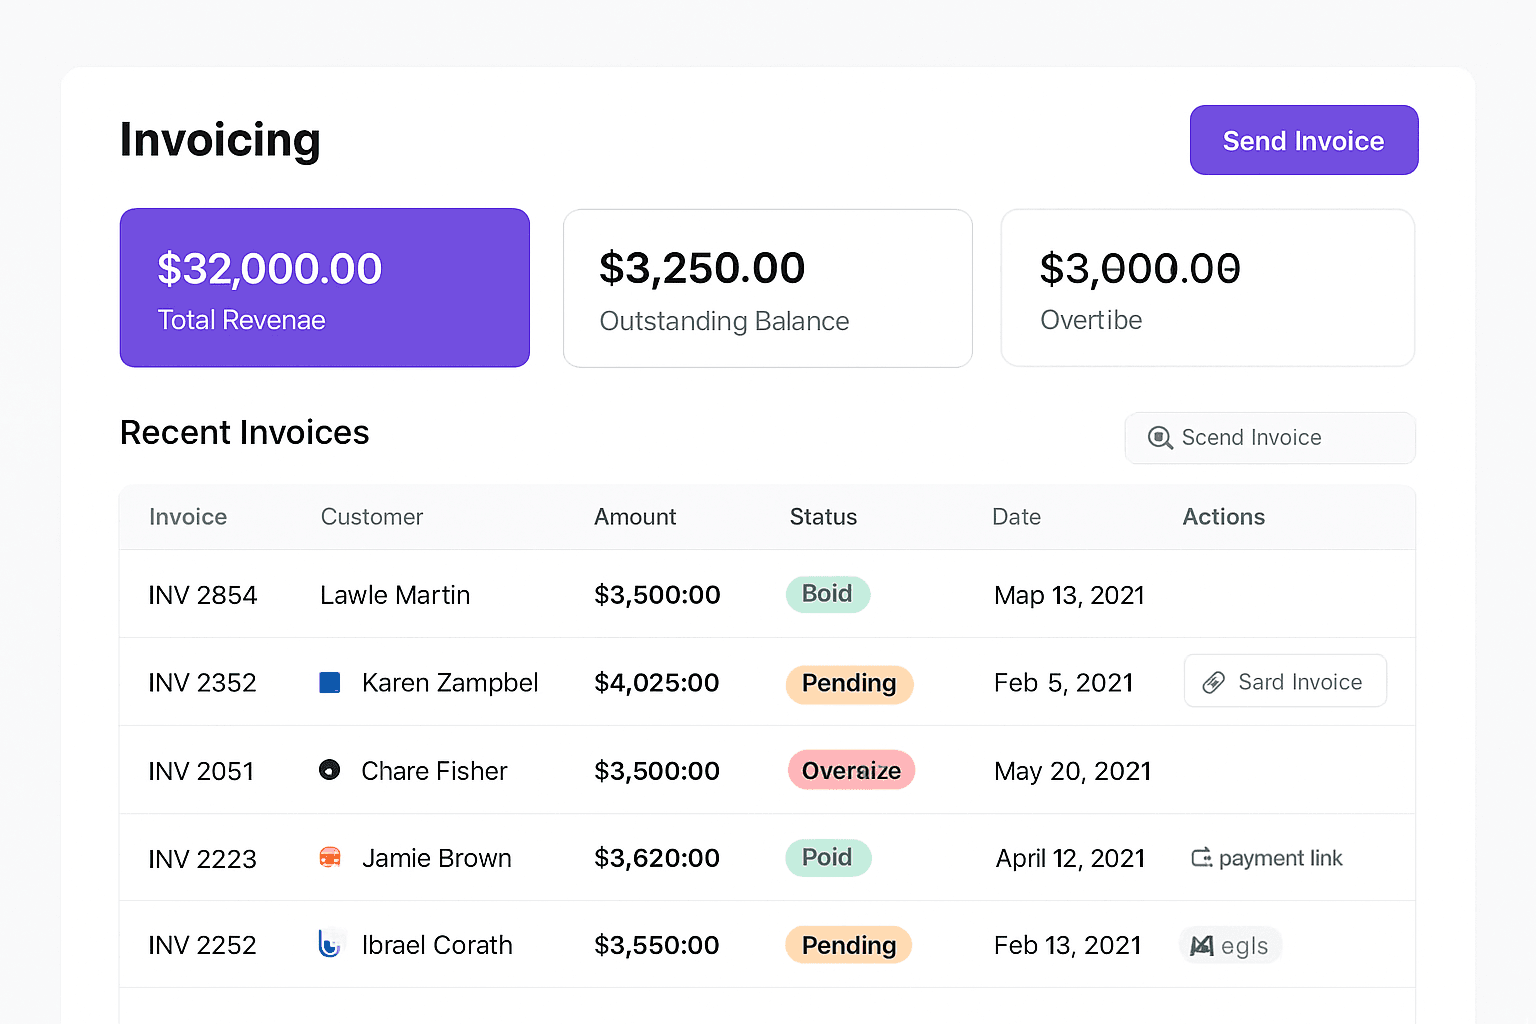
Task: Select the purple Total Revenae card
Action: [x=324, y=288]
